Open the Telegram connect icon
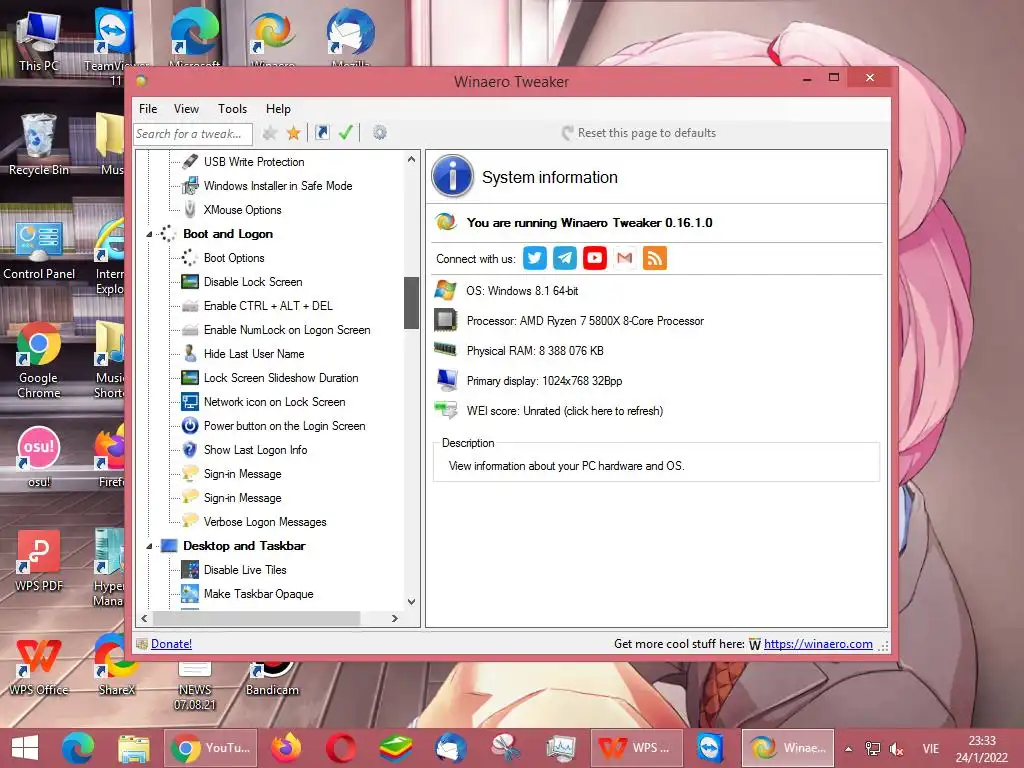Screen dimensions: 1024x768 click(x=564, y=258)
